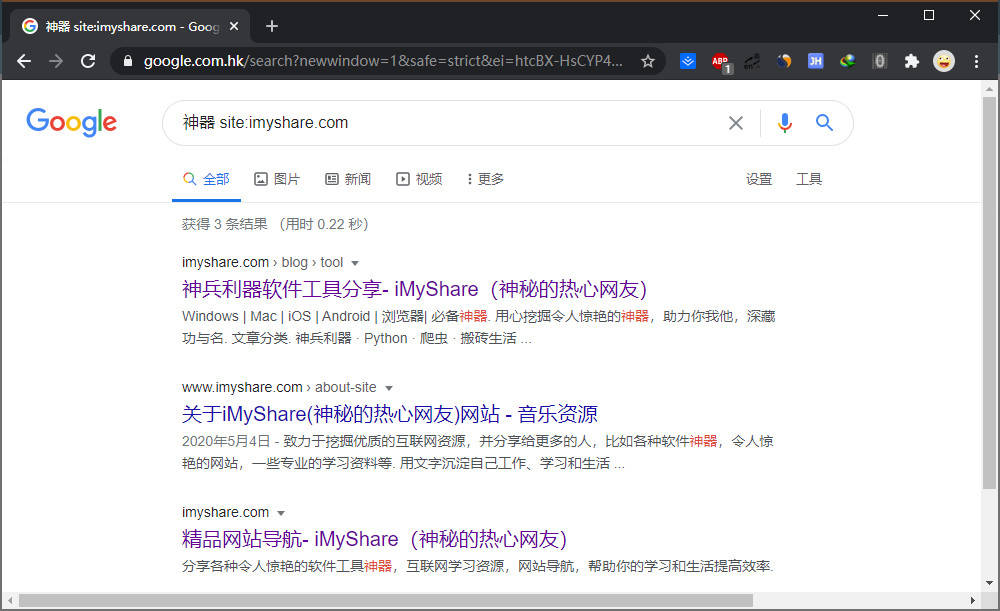Open the 工具 search tools menu
Viewport: 1000px width, 611px height.
[x=809, y=179]
